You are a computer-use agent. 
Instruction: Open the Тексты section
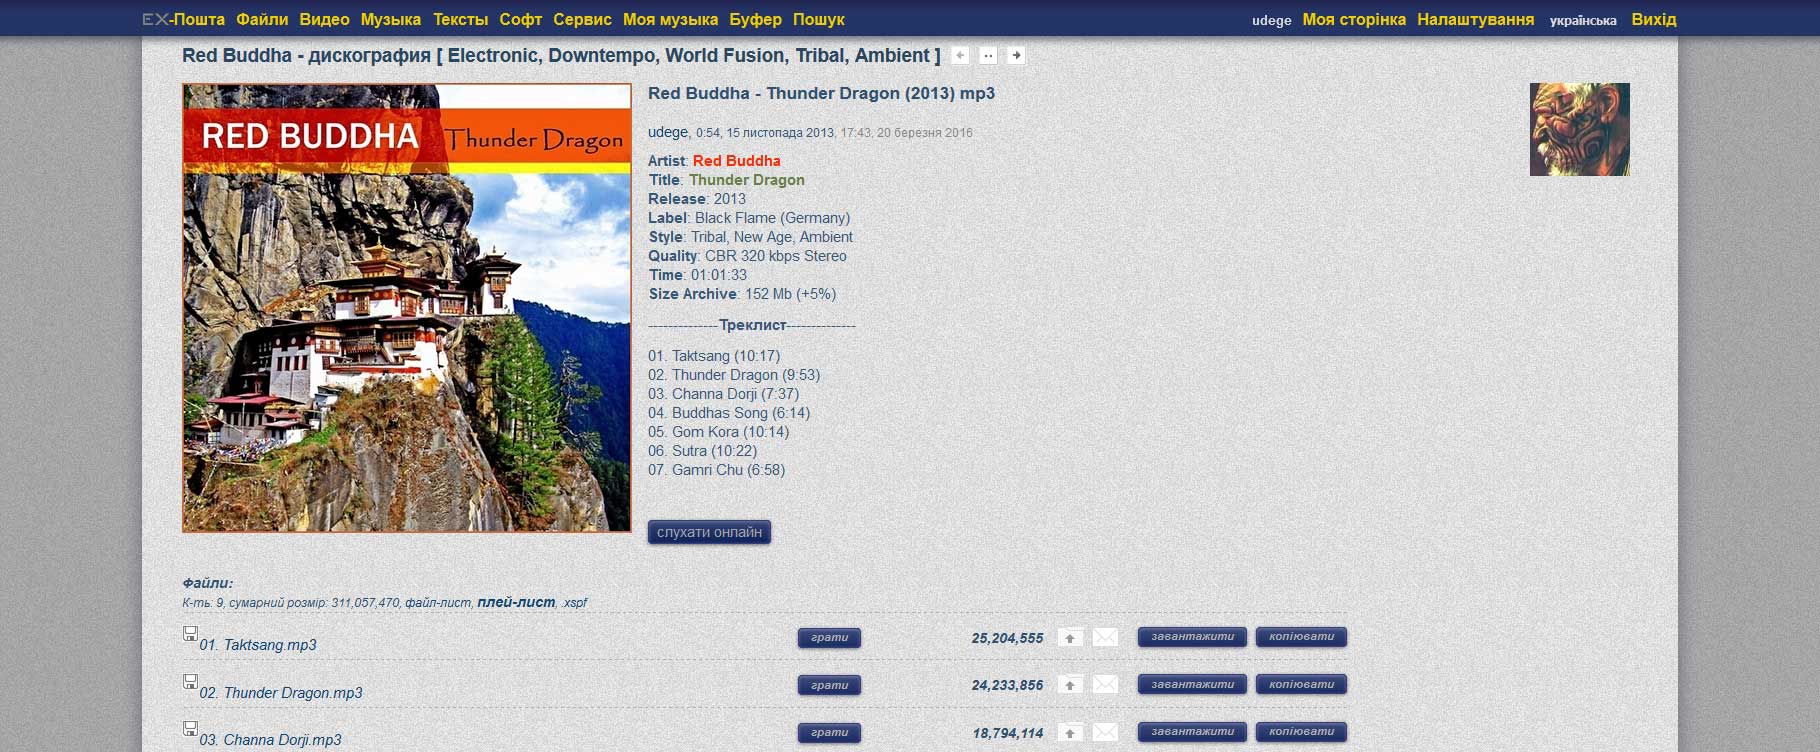(461, 19)
